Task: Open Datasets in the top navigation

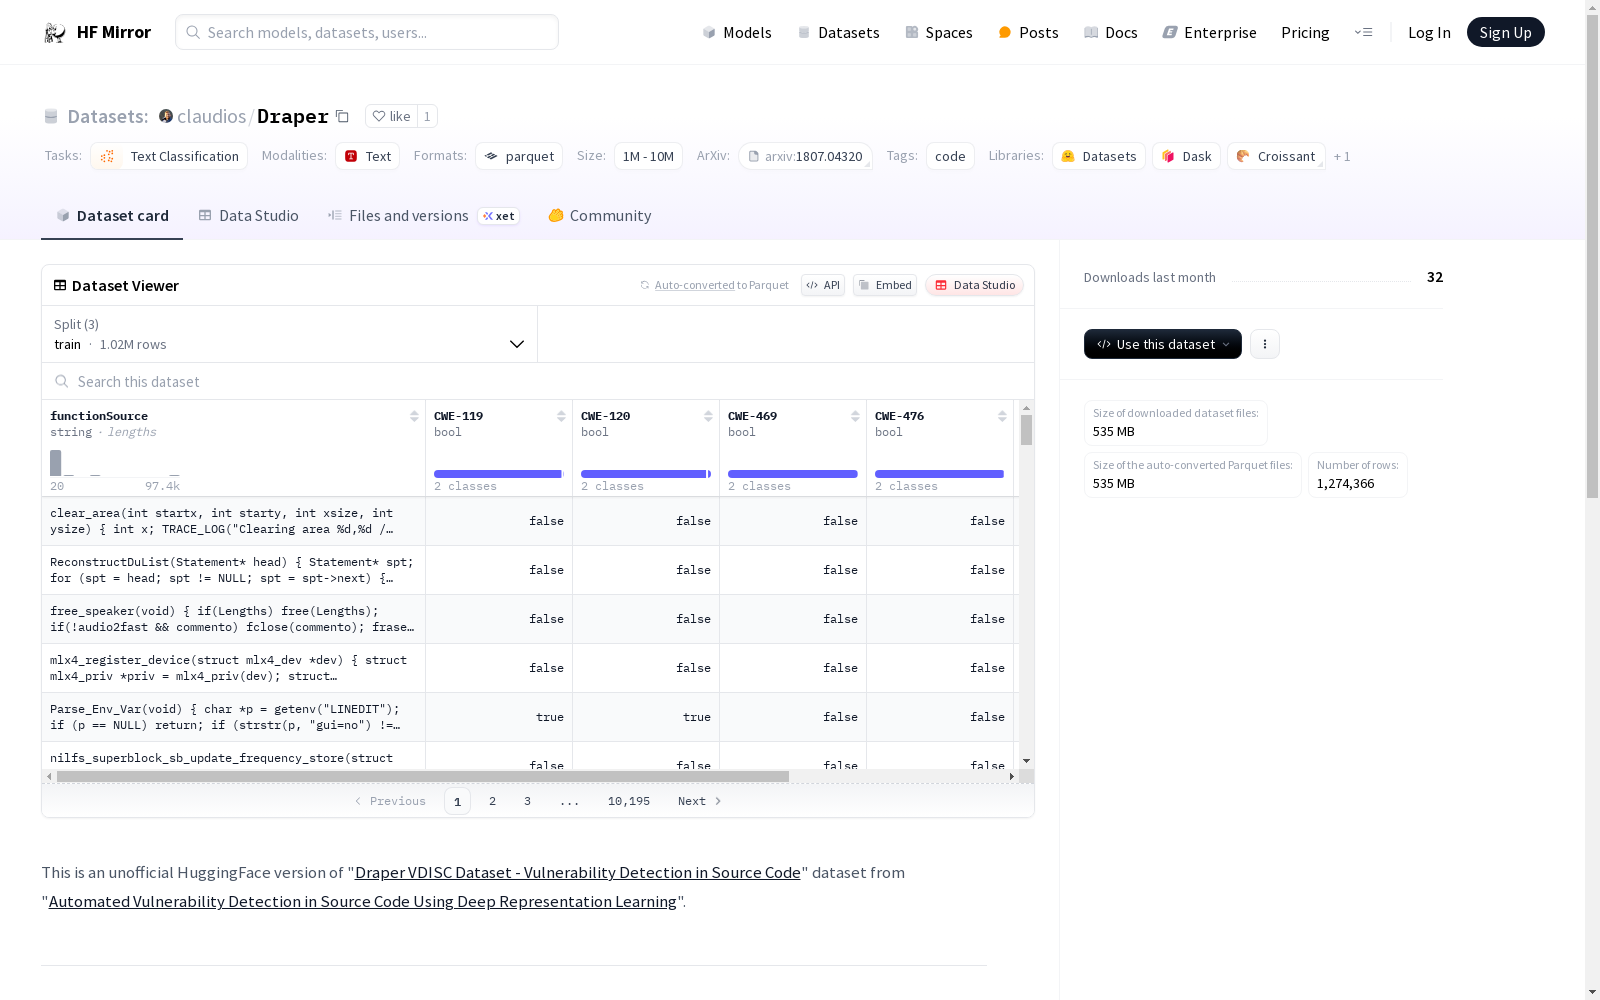Action: (x=838, y=32)
